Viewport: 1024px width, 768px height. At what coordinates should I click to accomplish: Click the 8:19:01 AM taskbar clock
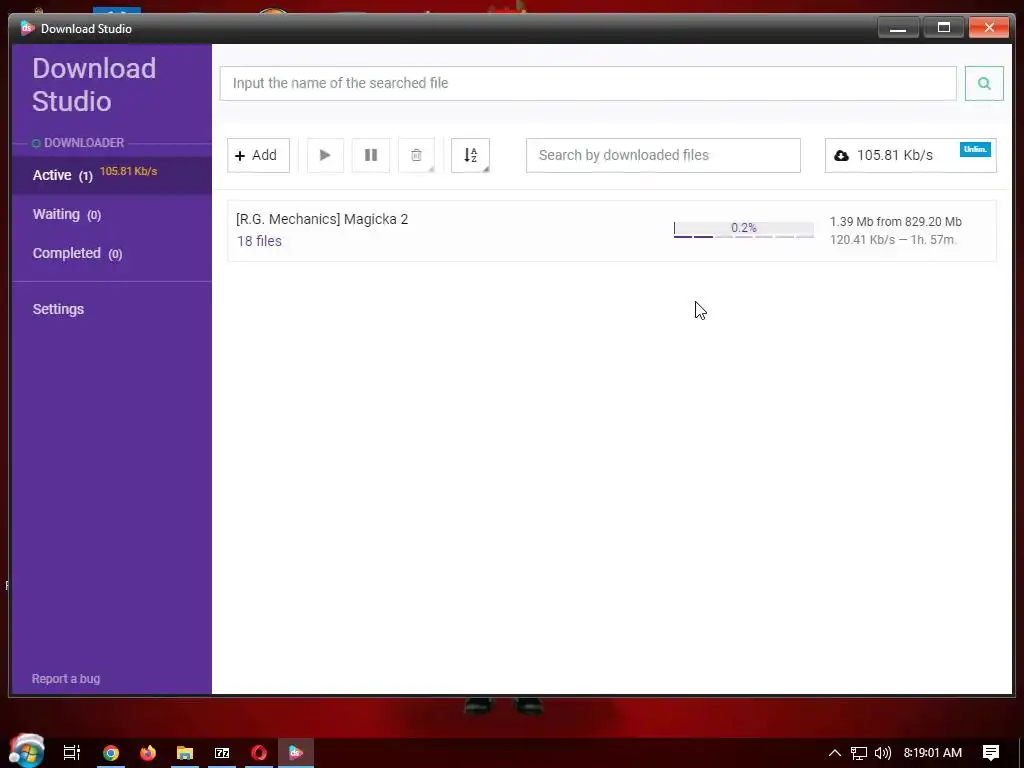click(x=933, y=753)
